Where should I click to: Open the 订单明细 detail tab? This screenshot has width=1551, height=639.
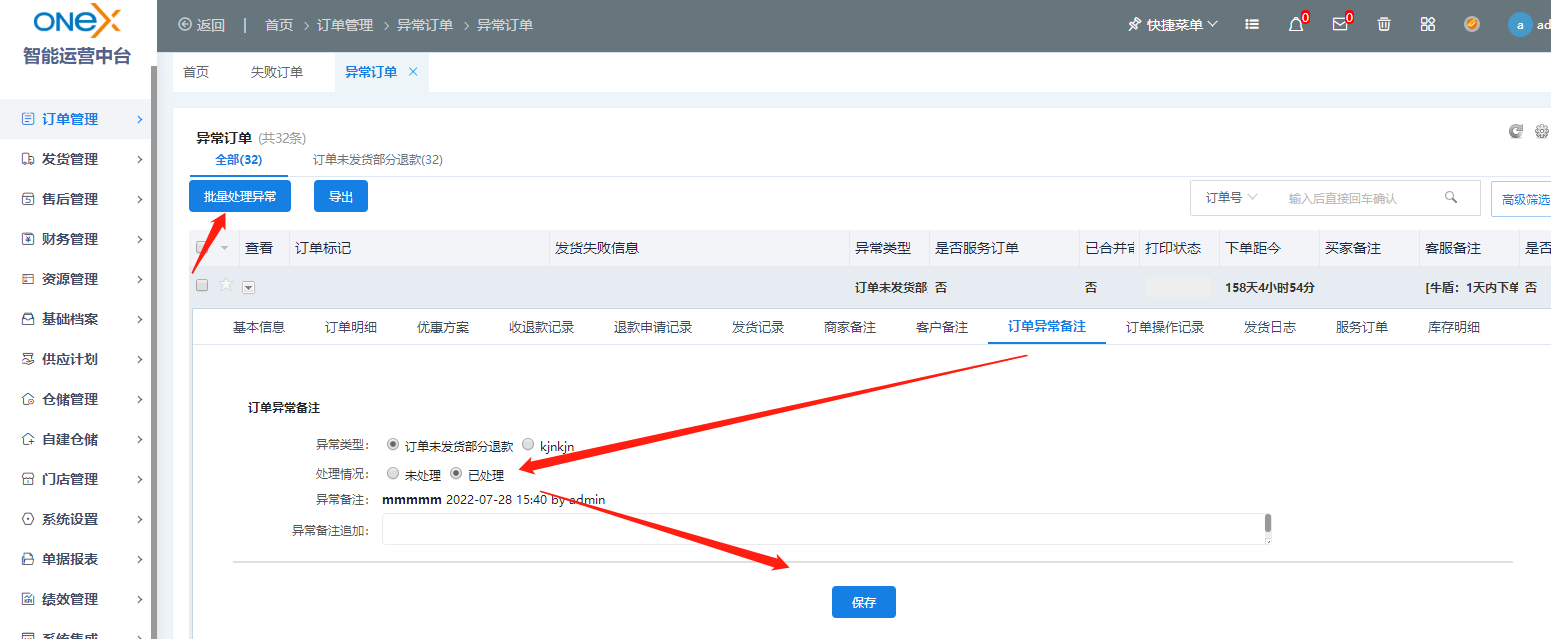tap(351, 327)
